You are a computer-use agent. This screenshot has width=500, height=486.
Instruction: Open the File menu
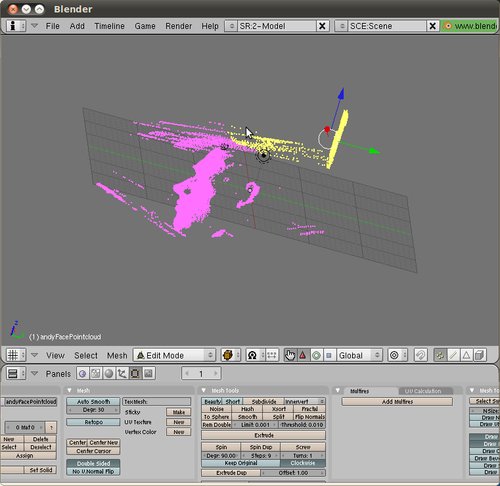coord(53,26)
